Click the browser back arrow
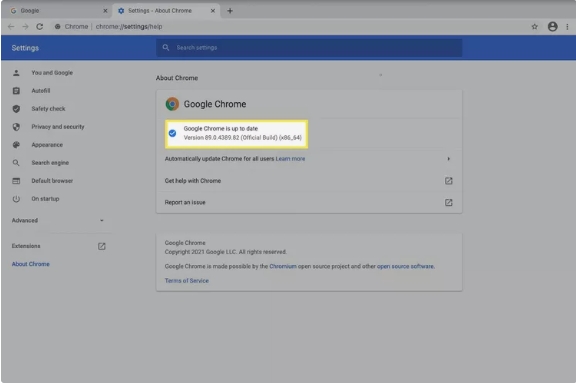This screenshot has width=576, height=383. click(x=11, y=26)
